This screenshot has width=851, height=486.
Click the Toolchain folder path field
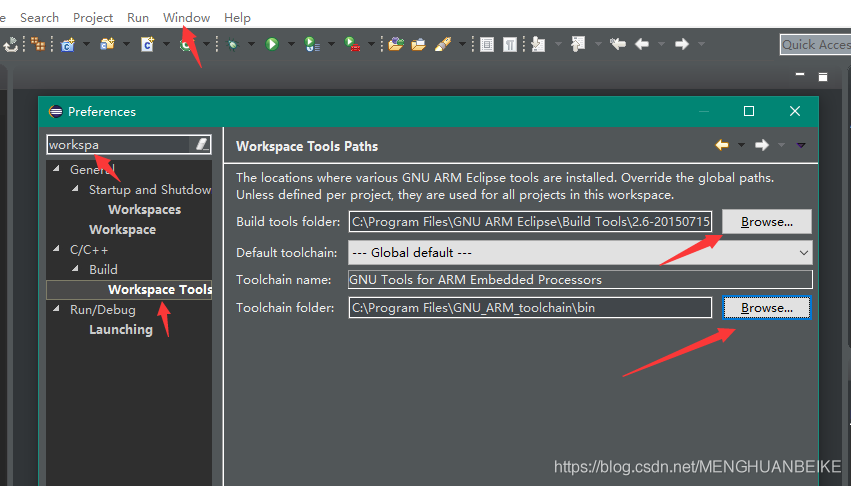coord(530,307)
